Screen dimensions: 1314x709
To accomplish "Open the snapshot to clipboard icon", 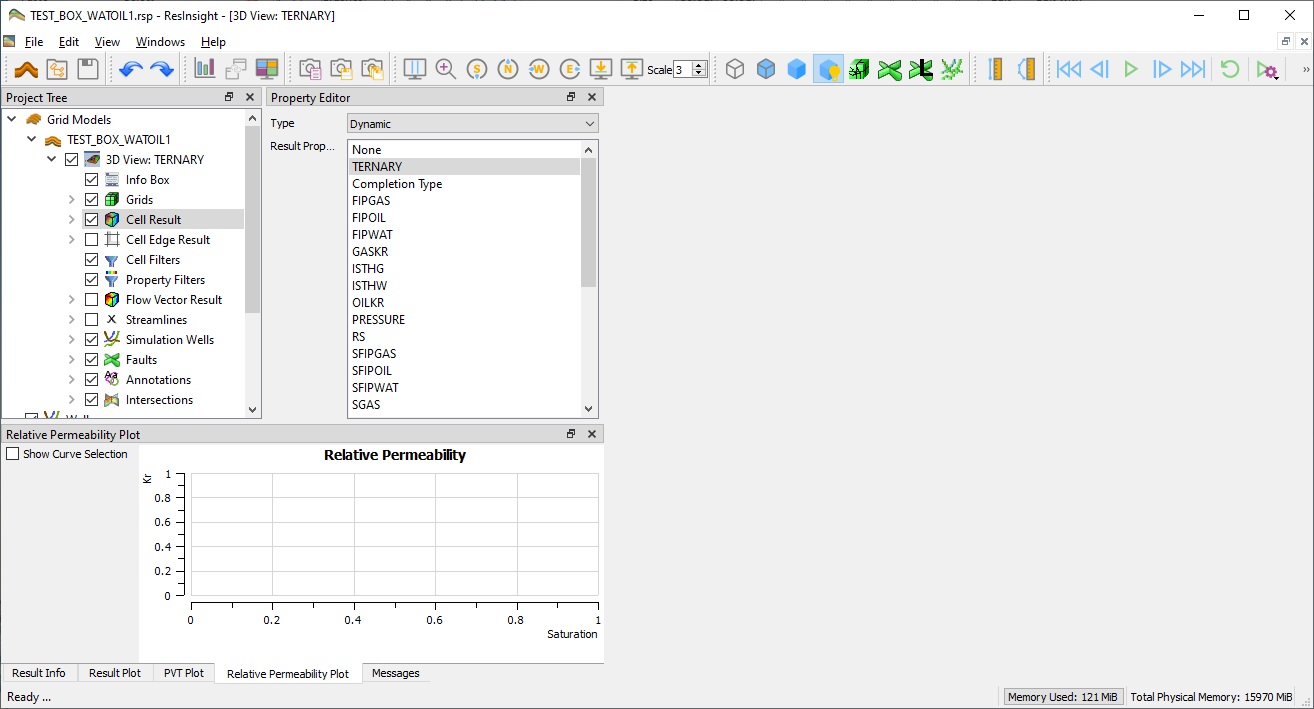I will coord(310,69).
